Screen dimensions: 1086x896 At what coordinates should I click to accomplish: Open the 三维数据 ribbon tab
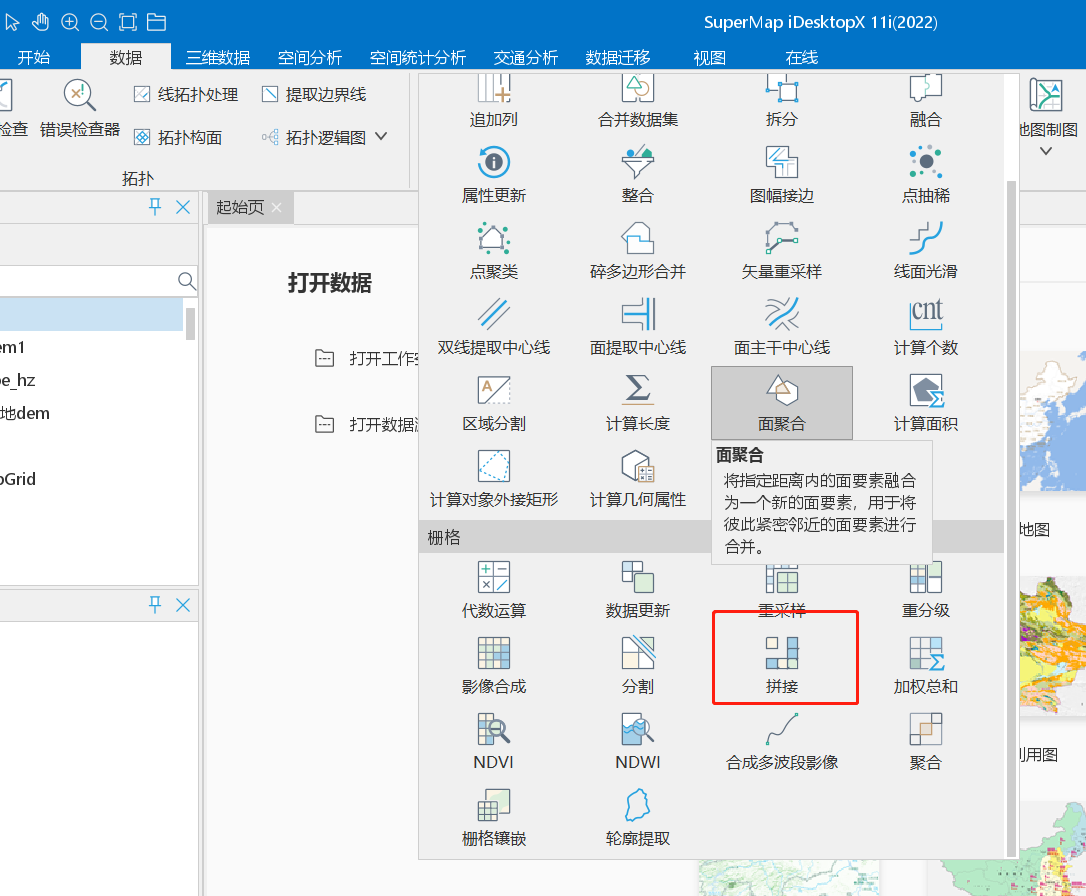pos(218,58)
